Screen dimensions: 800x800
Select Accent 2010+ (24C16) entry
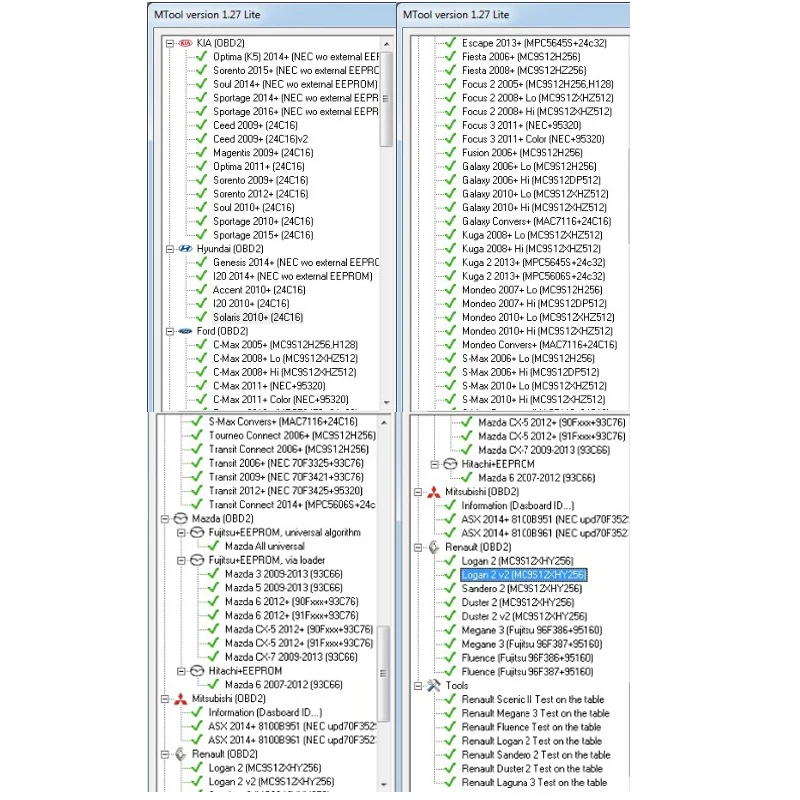[259, 290]
